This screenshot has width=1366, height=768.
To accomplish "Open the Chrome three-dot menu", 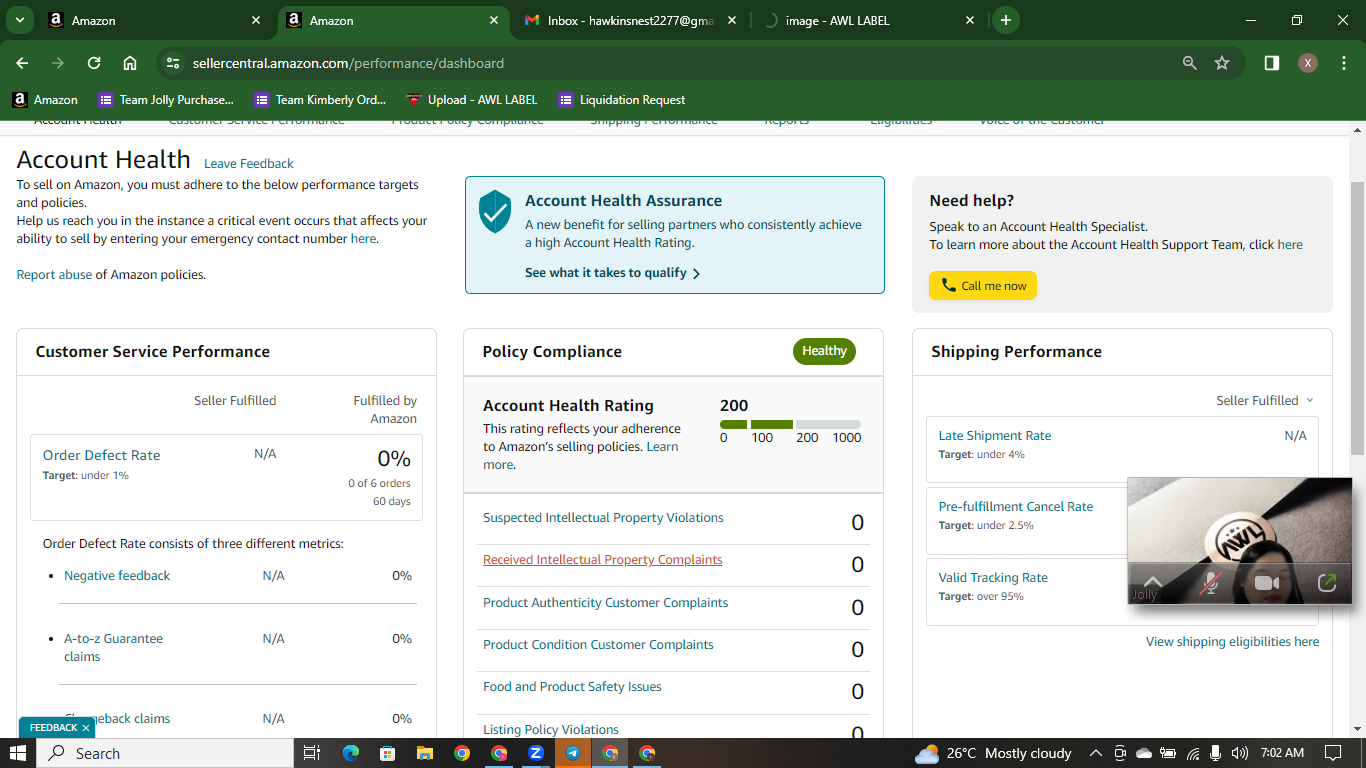I will [x=1342, y=63].
